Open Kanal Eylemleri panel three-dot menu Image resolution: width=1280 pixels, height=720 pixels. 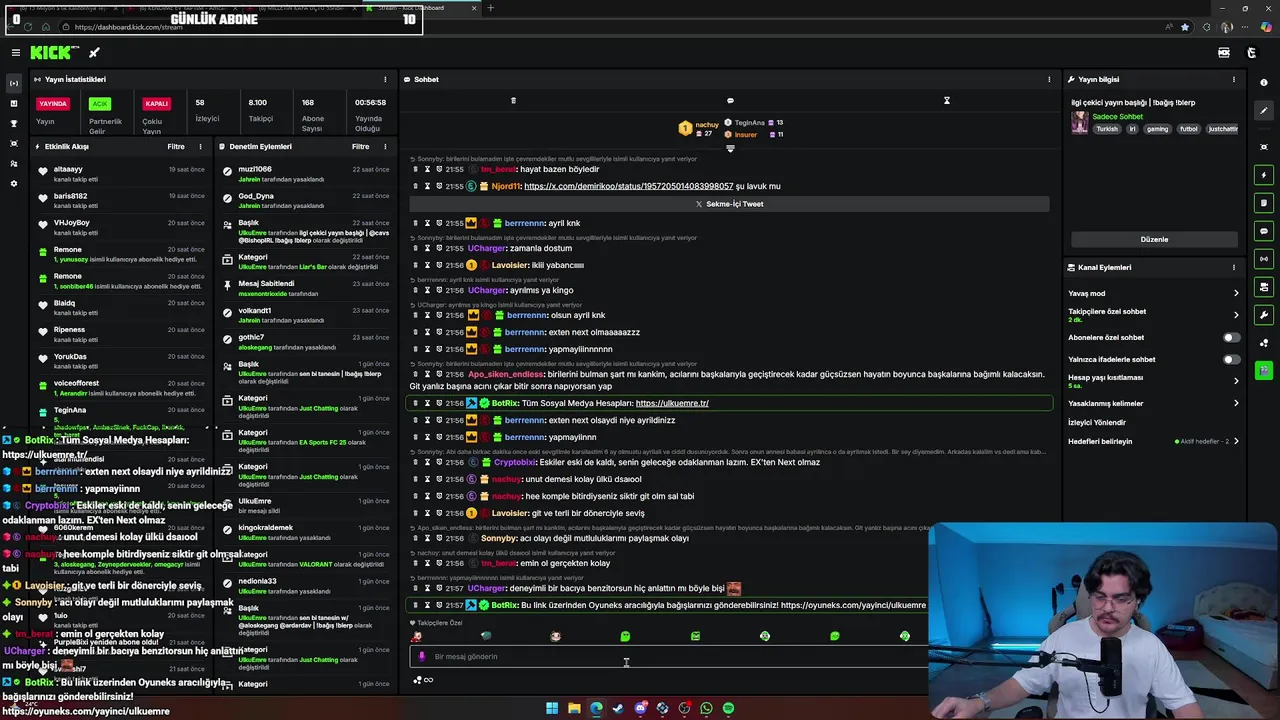tap(1234, 267)
